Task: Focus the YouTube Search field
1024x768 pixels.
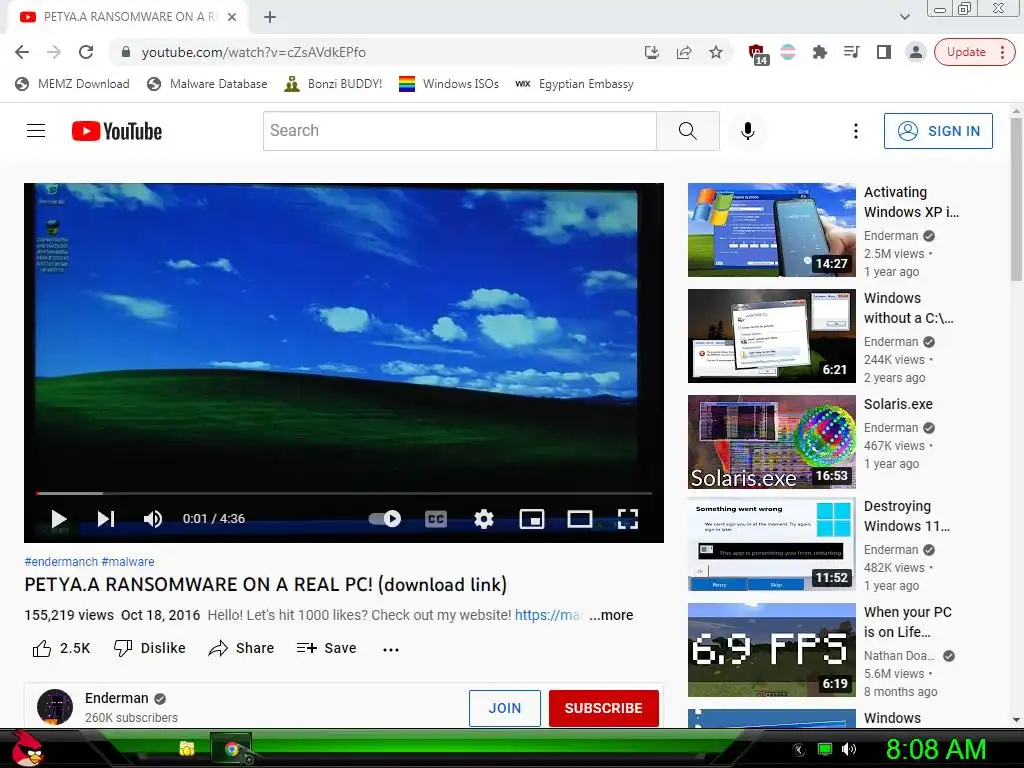Action: (460, 131)
